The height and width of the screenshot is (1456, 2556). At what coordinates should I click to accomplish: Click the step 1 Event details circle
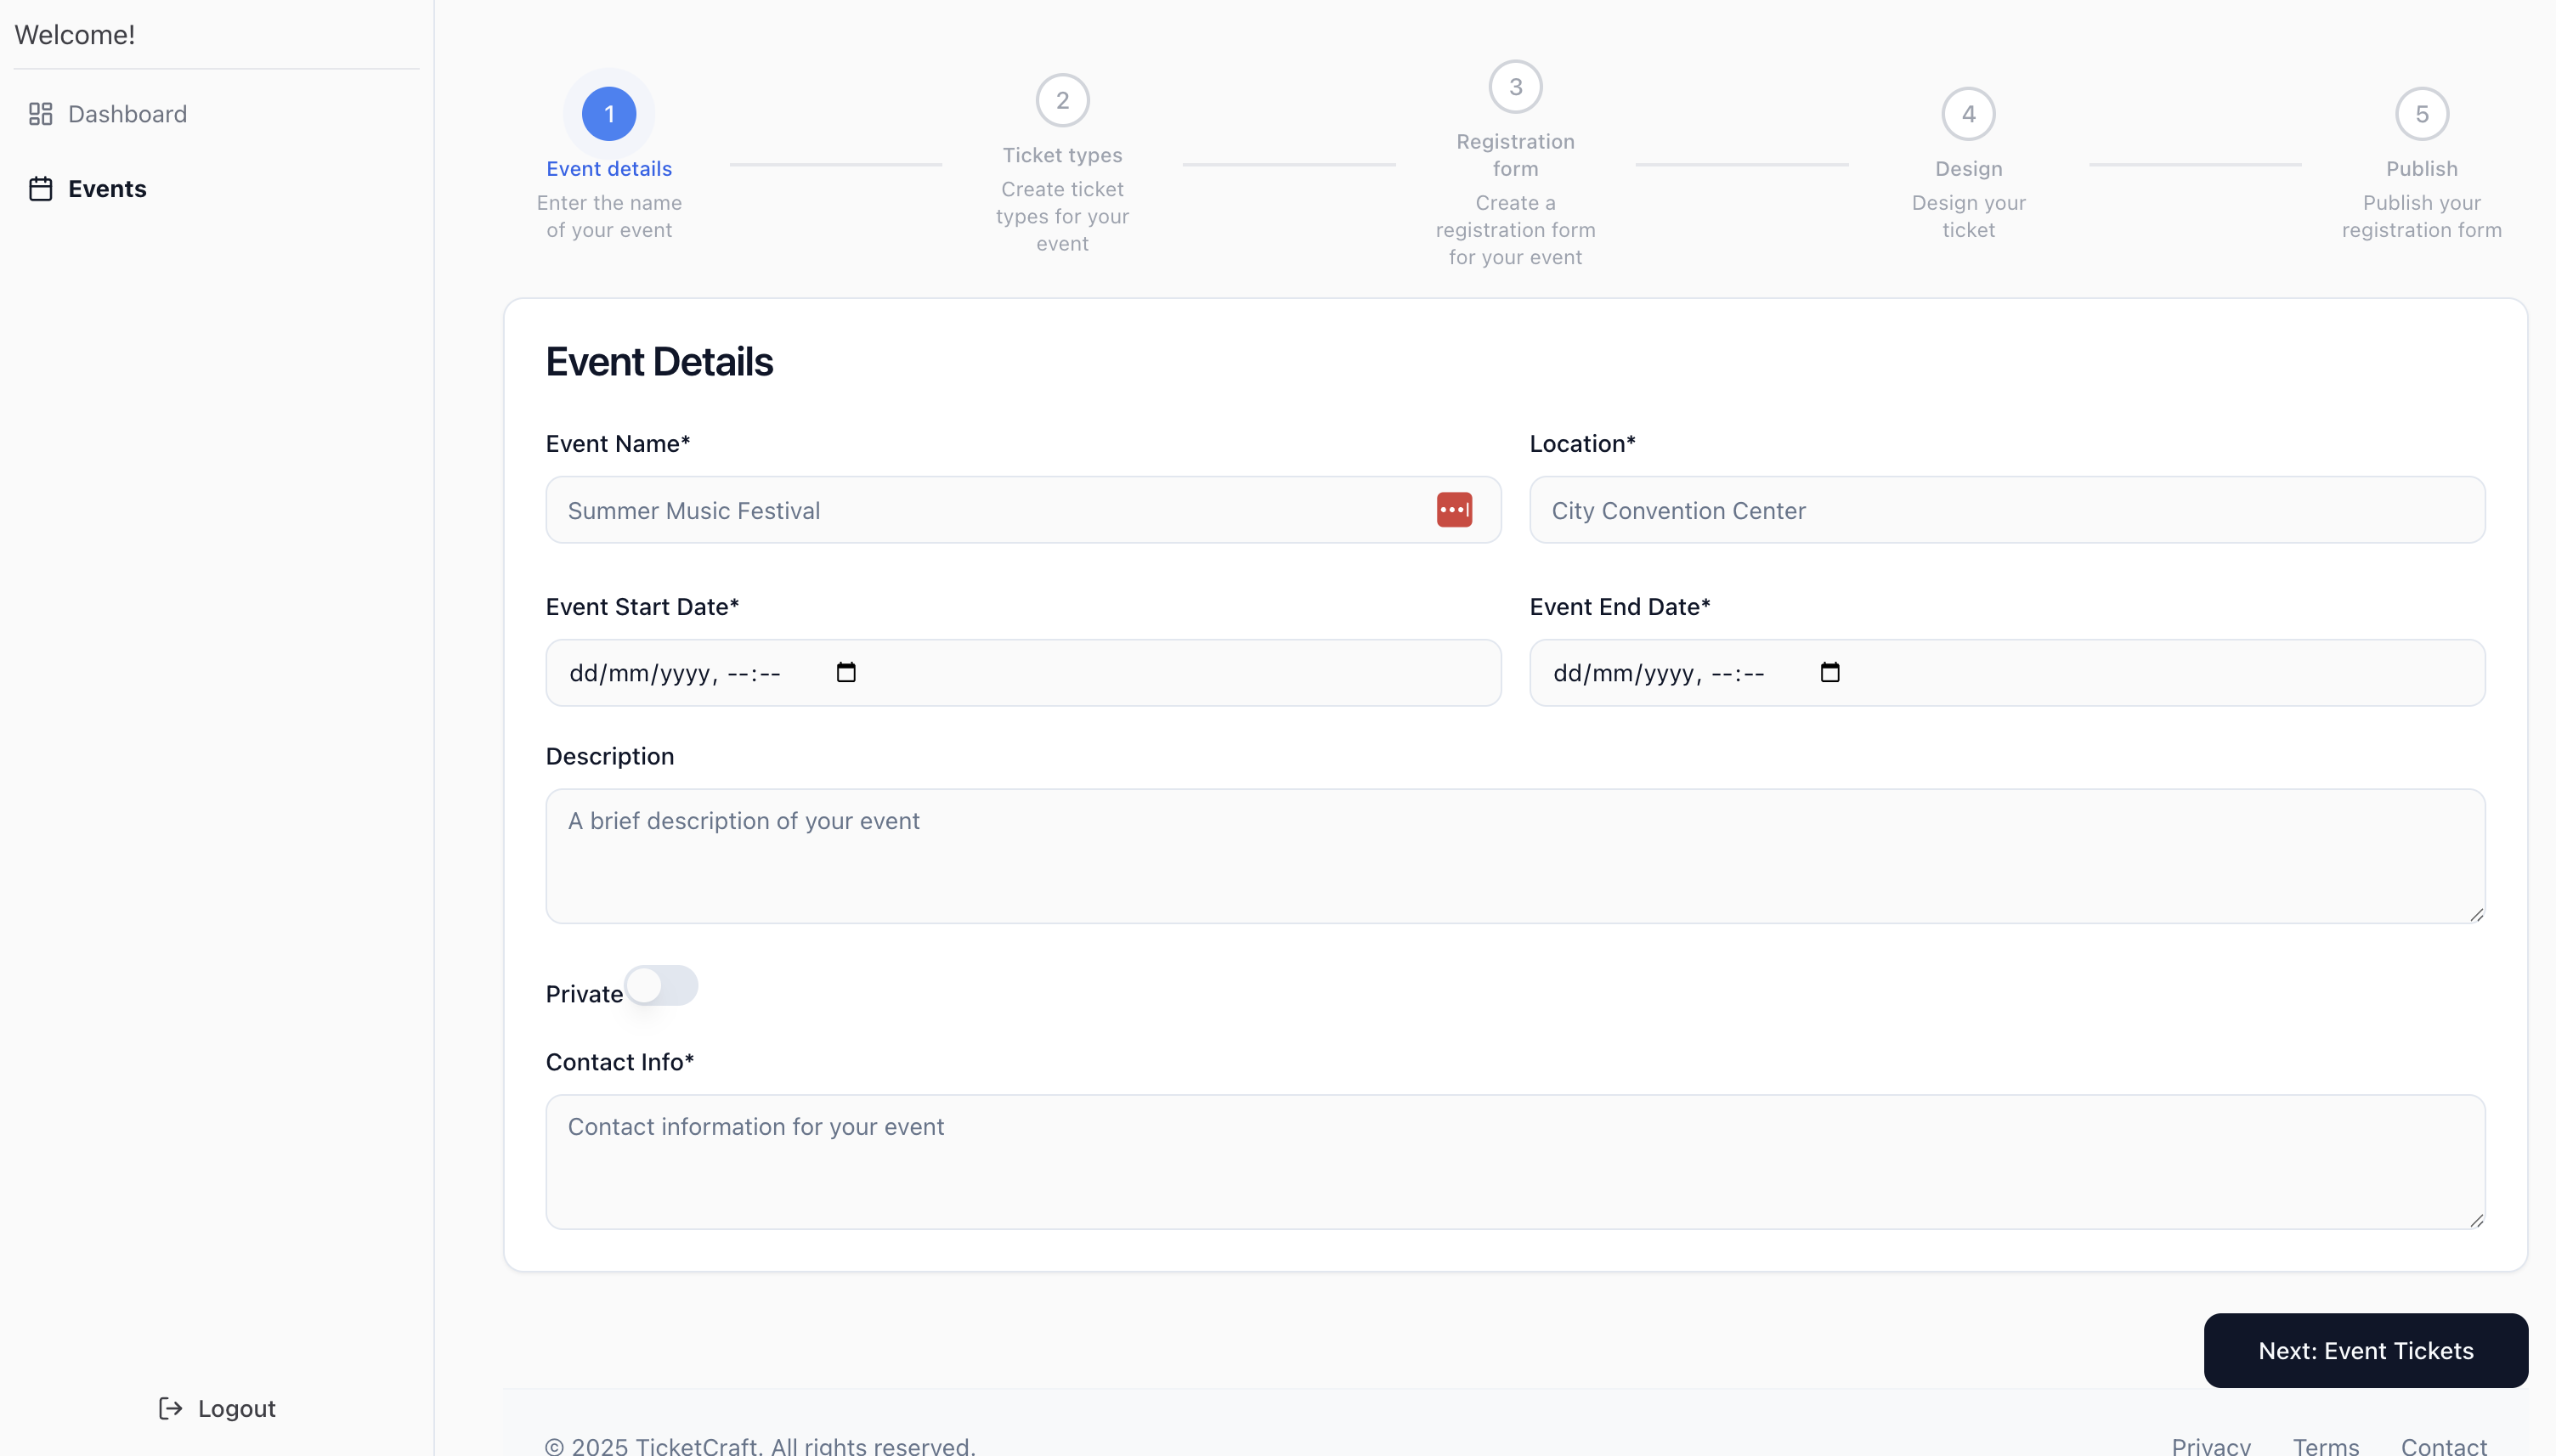point(609,113)
